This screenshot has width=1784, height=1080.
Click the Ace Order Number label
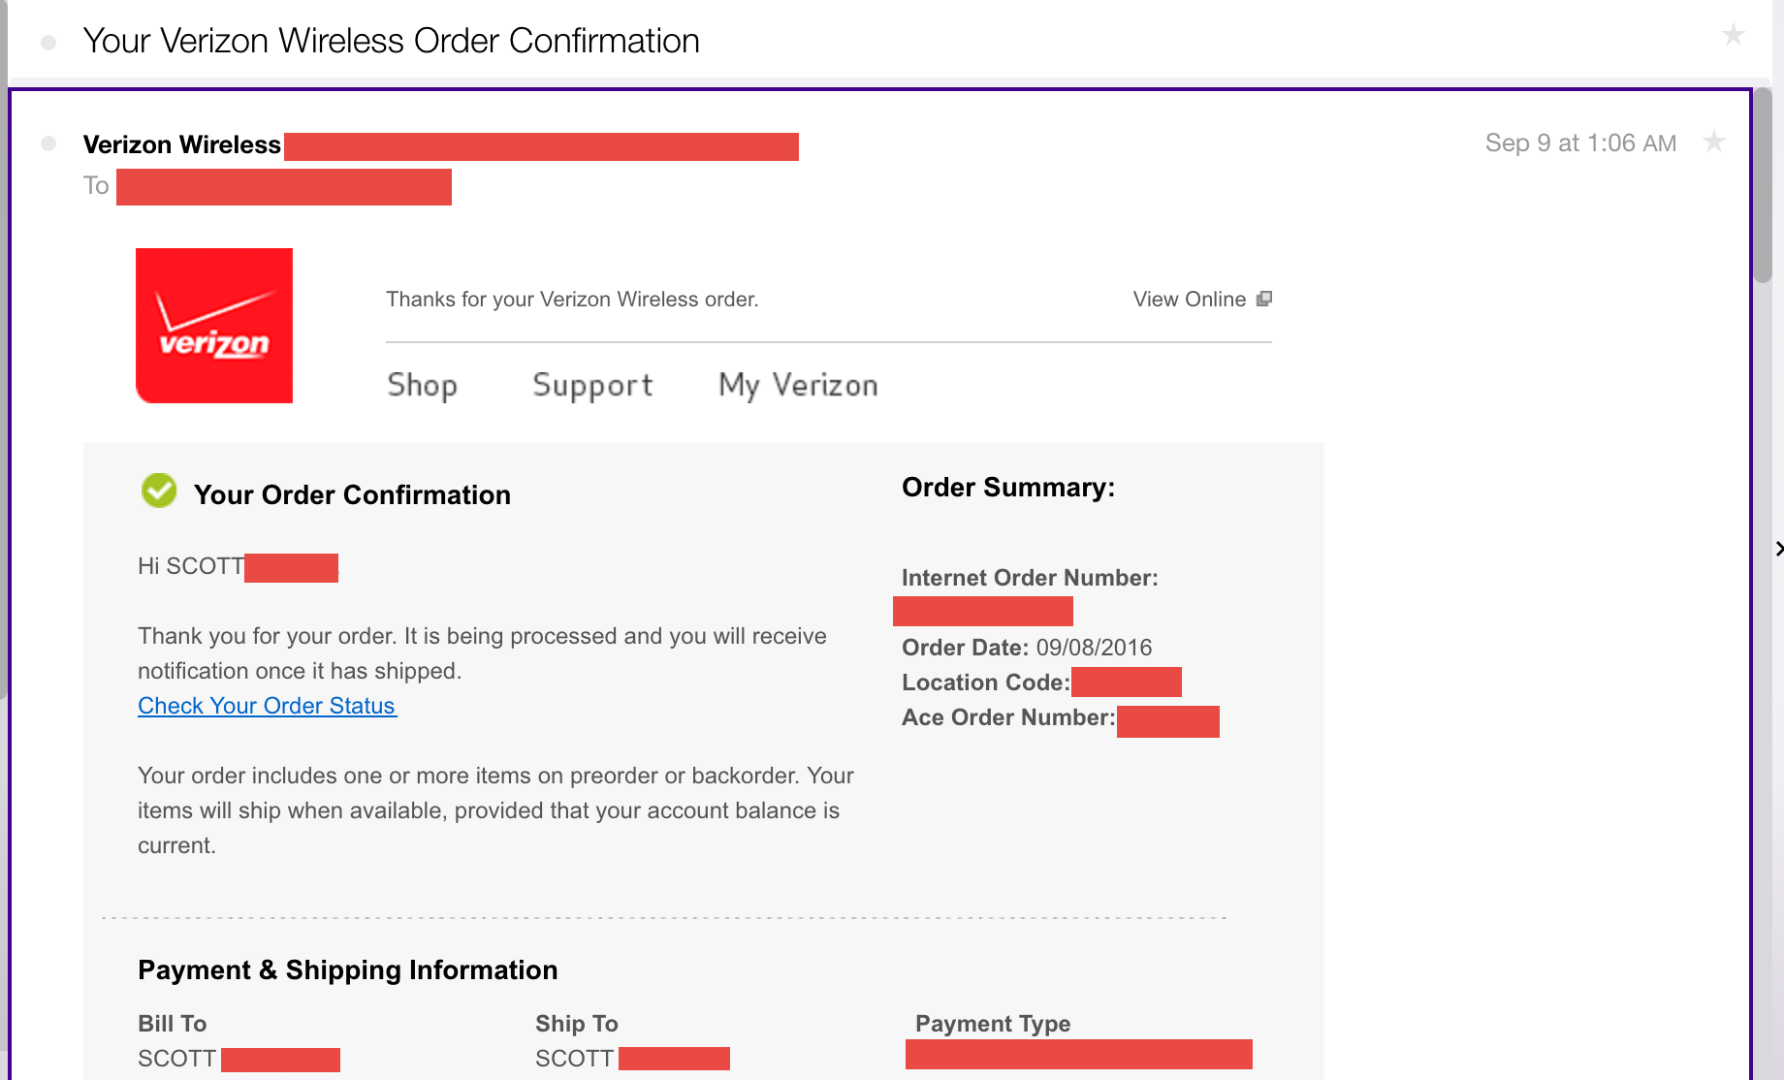[1008, 717]
